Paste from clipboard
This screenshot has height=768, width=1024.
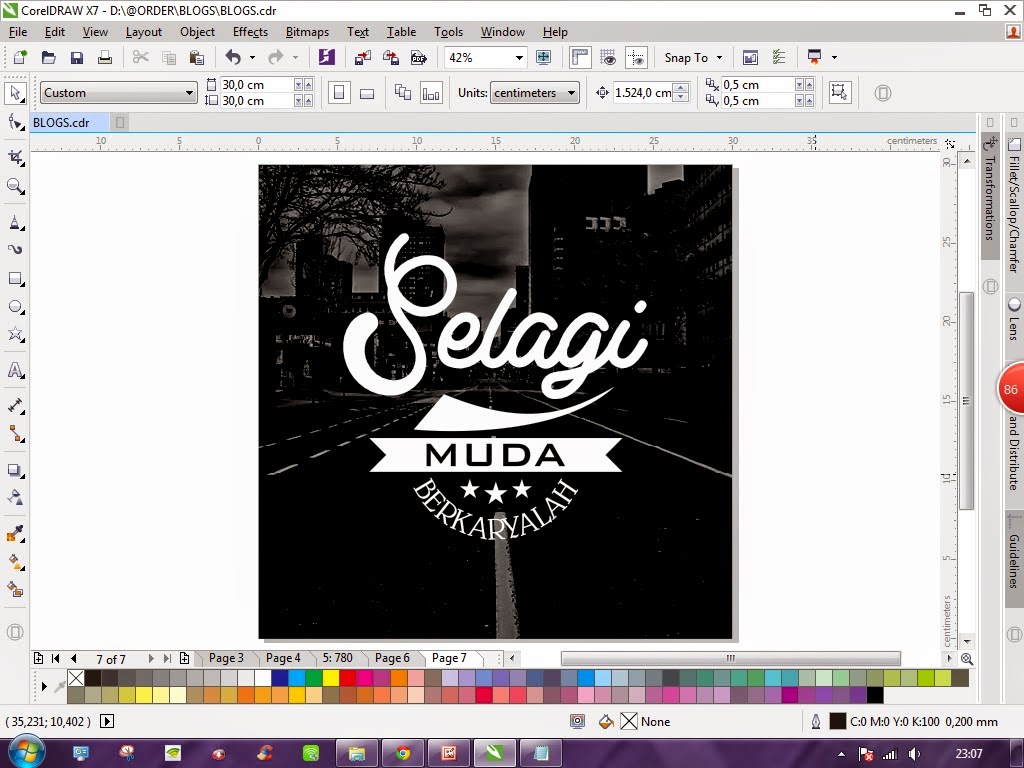click(196, 57)
